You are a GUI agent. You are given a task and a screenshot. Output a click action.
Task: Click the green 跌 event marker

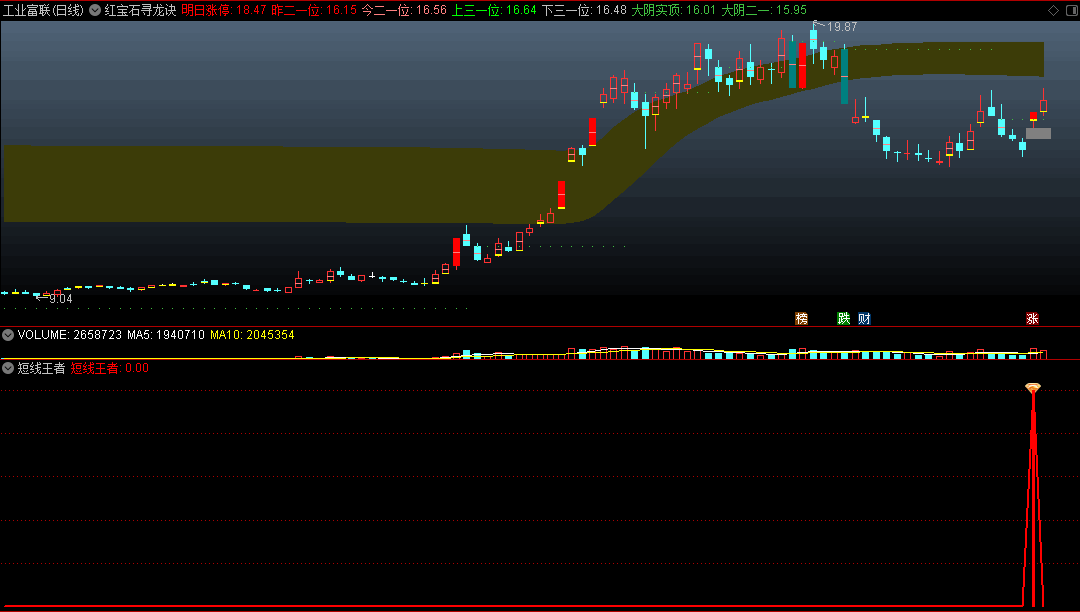click(x=844, y=319)
